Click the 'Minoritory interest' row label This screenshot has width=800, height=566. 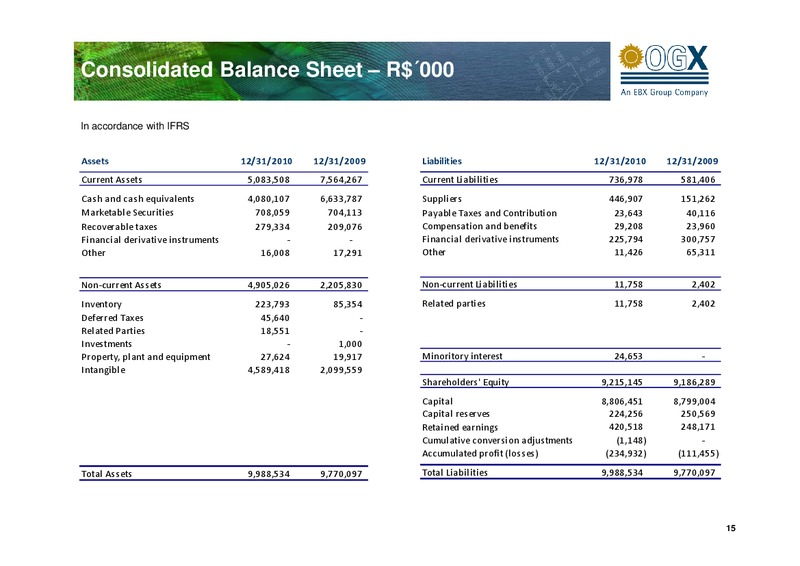coord(462,356)
